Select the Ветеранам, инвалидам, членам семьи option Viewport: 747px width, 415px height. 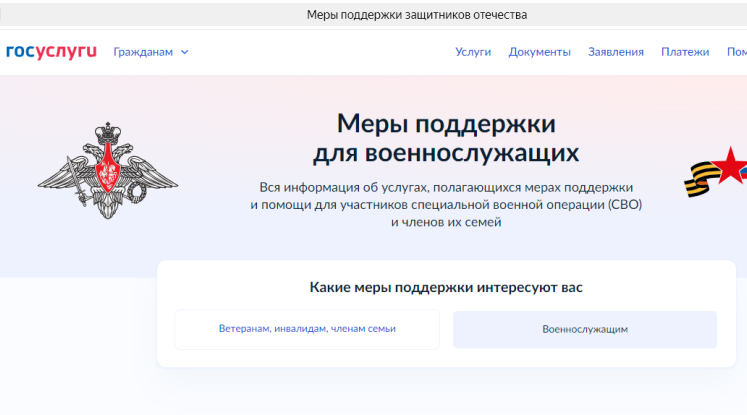[x=307, y=329]
